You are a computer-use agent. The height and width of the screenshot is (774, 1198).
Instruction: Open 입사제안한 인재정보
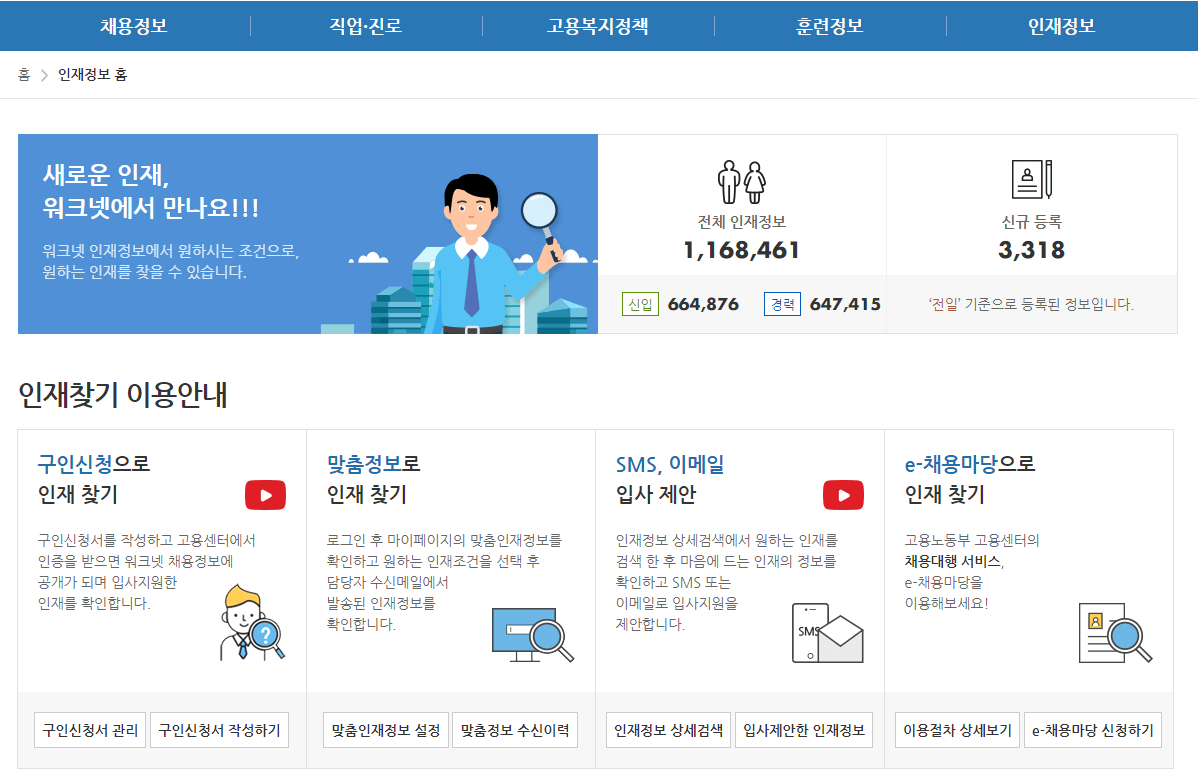[x=804, y=730]
